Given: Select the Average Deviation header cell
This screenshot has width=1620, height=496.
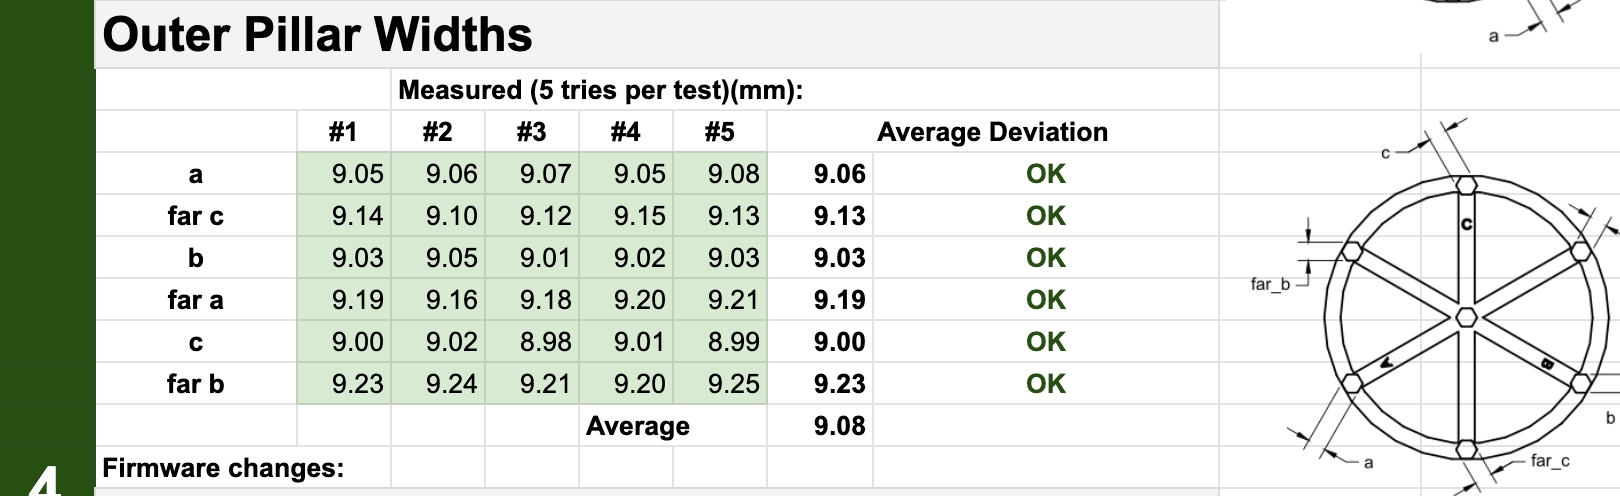Looking at the screenshot, I should click(992, 132).
